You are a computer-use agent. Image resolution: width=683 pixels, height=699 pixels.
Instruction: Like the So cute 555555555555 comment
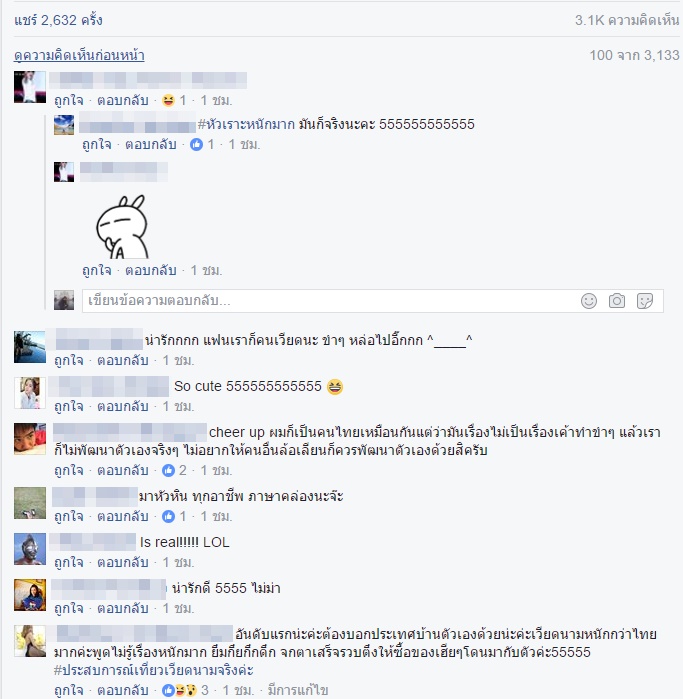tap(69, 406)
